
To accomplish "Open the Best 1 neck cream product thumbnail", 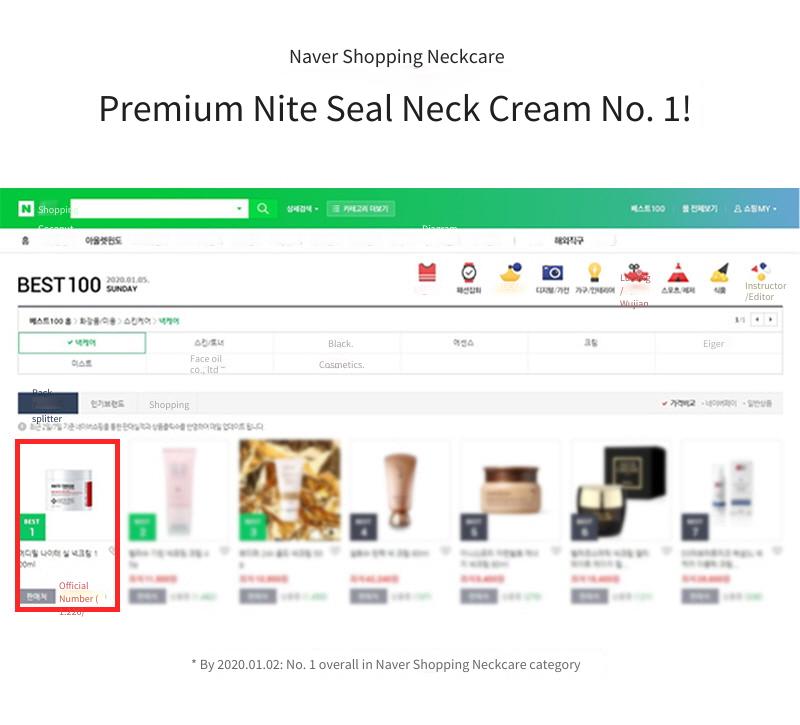I will [69, 490].
